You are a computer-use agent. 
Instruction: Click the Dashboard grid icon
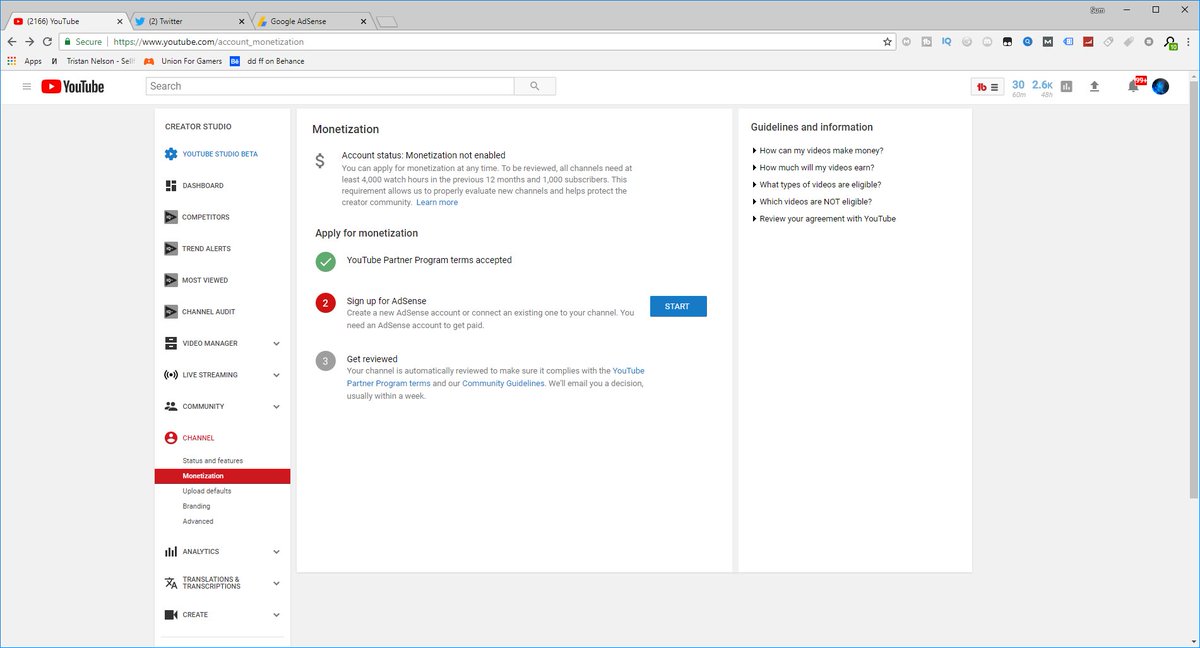coord(171,186)
